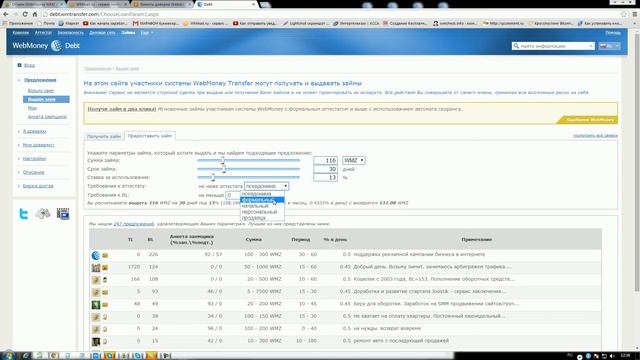Click the Сумма column header
The width and height of the screenshot is (640, 360).
pos(253,240)
